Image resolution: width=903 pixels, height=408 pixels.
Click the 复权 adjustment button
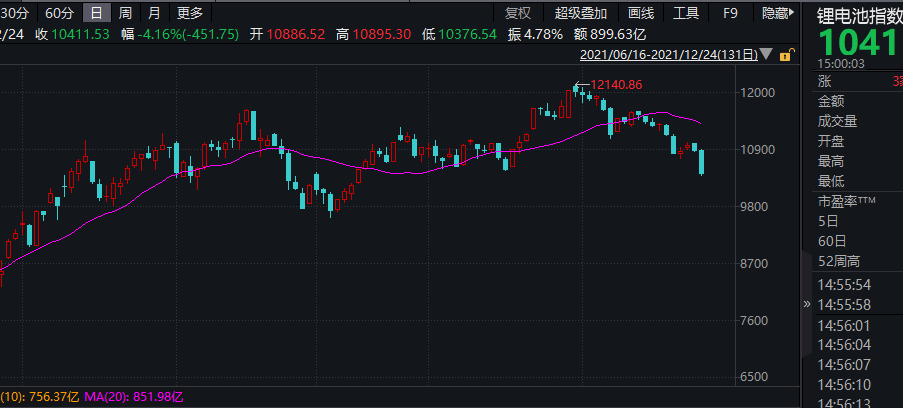pyautogui.click(x=518, y=13)
